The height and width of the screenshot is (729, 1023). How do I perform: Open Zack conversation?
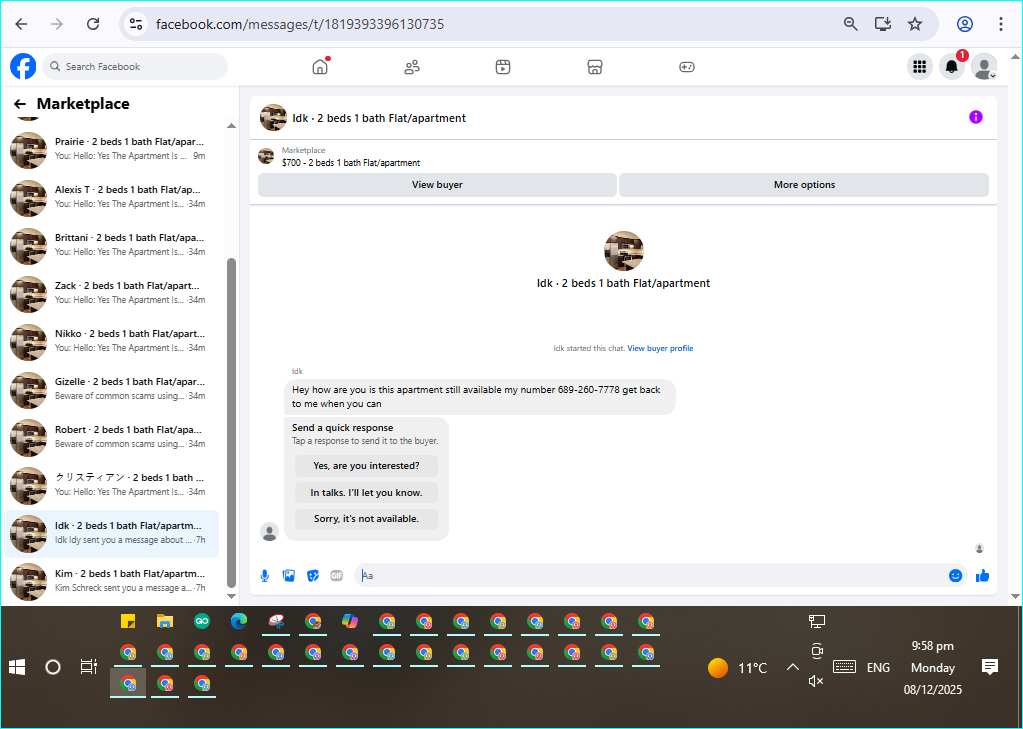[x=111, y=293]
